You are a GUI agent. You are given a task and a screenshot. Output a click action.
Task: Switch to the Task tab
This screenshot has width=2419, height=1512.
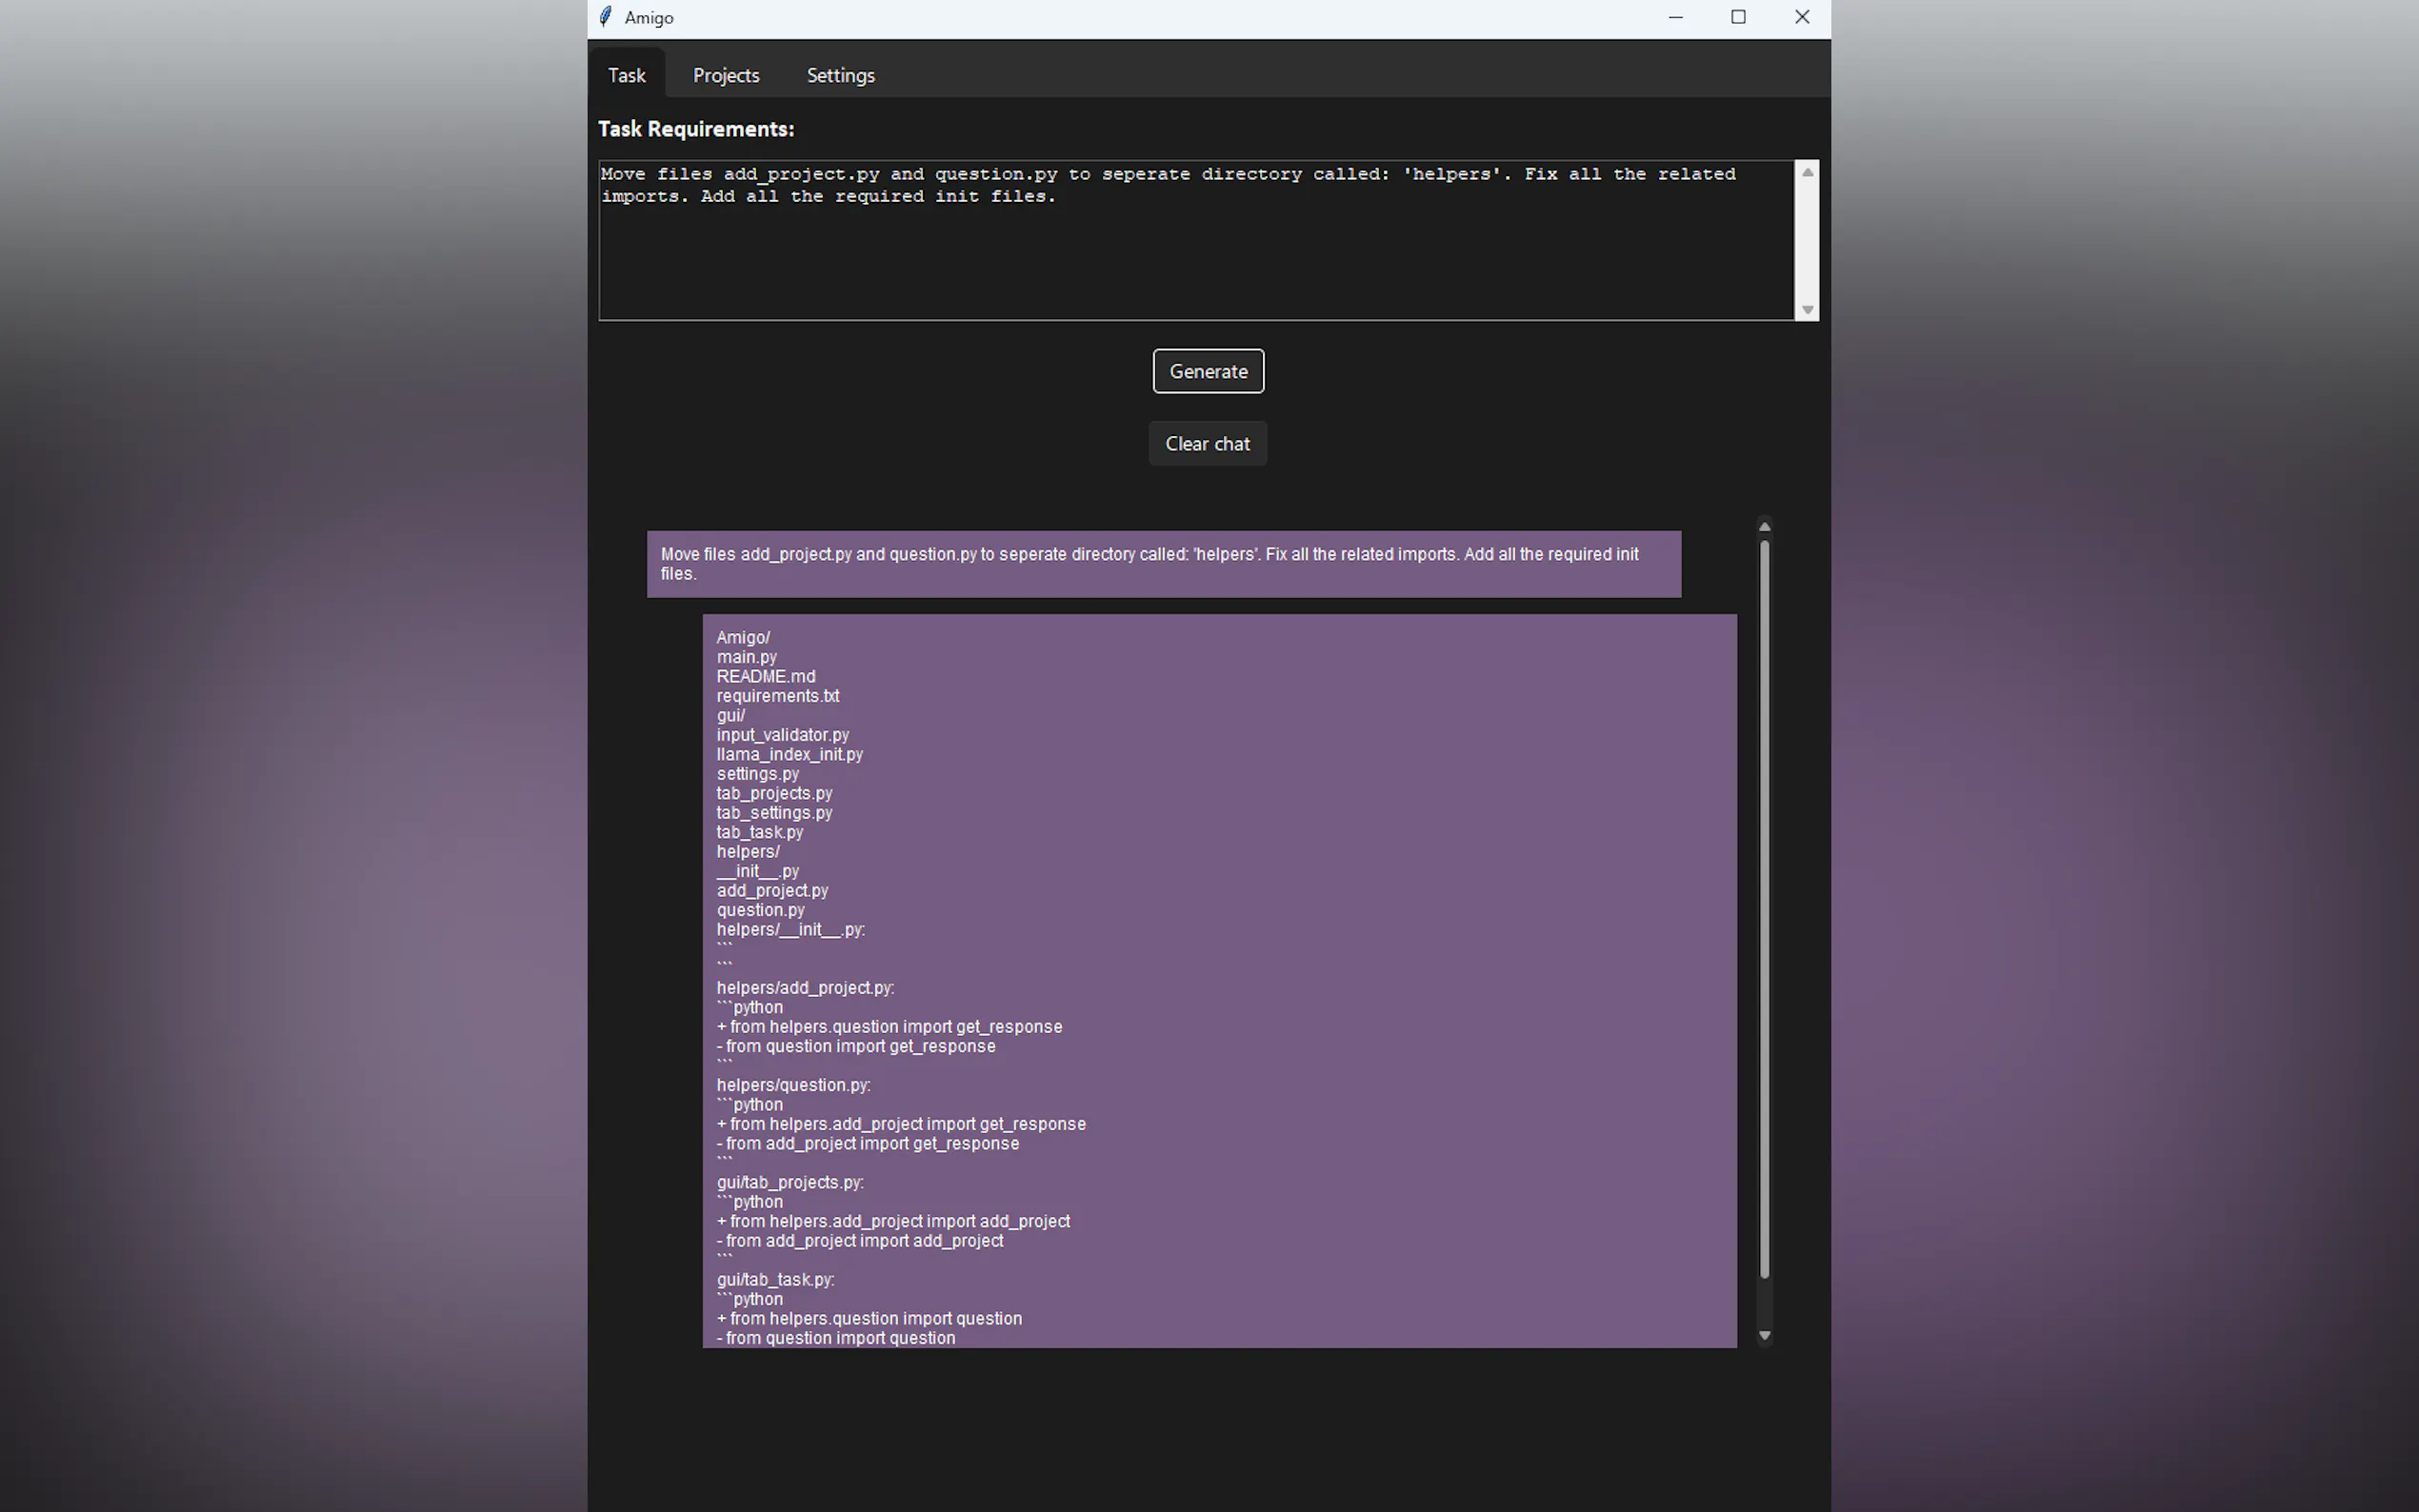click(627, 75)
